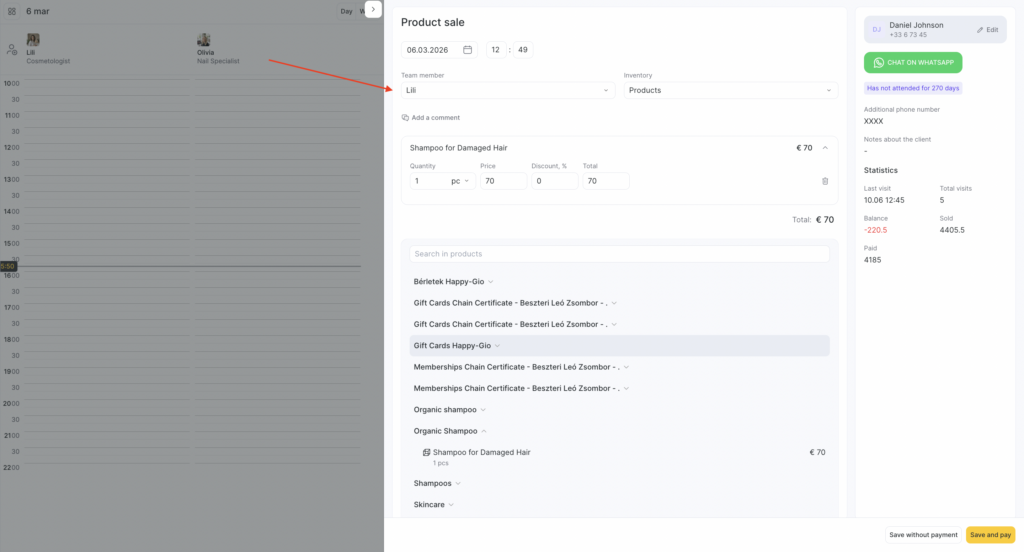The width and height of the screenshot is (1024, 552).
Task: Click the grid icon beside 6 mar
Action: click(12, 11)
